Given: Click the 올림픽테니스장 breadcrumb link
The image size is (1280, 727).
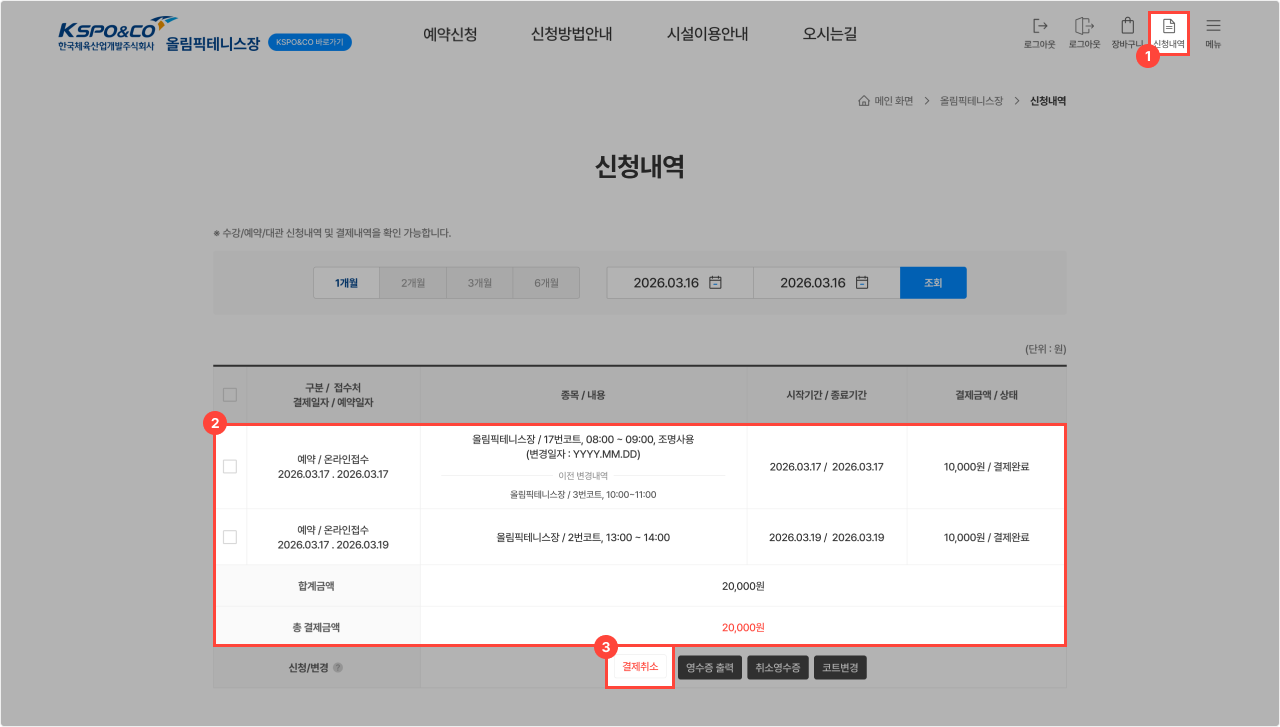Looking at the screenshot, I should [x=971, y=101].
